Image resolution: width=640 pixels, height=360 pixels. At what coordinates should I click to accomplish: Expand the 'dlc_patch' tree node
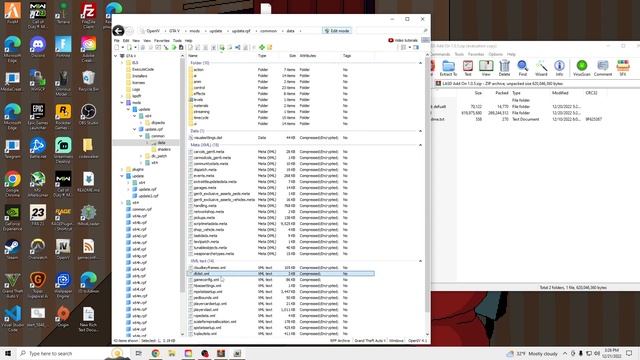pos(141,156)
